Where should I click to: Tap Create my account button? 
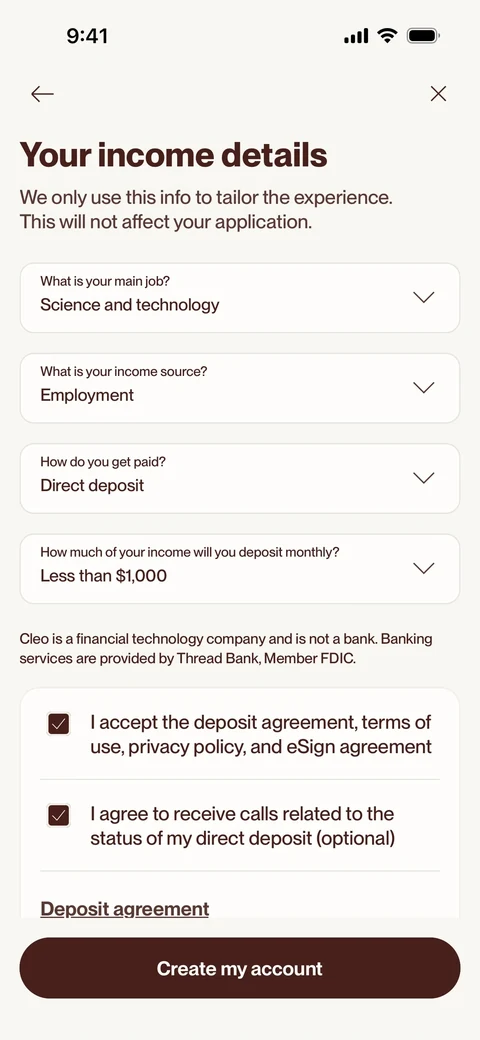coord(240,968)
